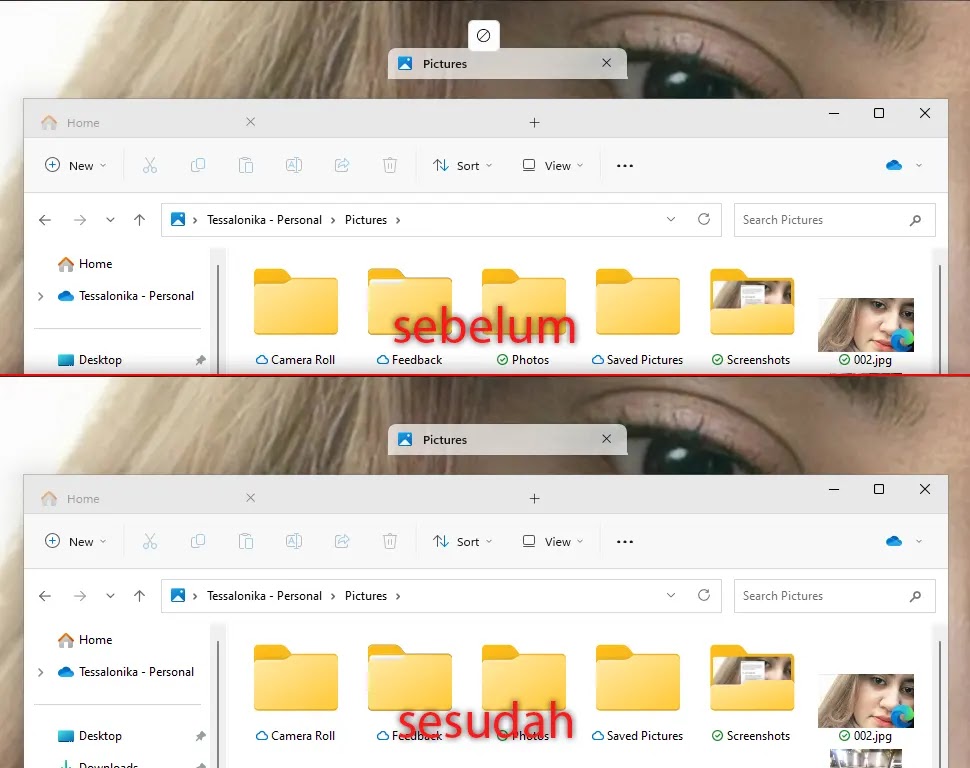
Task: Click Forward arrow in upper window
Action: pyautogui.click(x=80, y=220)
